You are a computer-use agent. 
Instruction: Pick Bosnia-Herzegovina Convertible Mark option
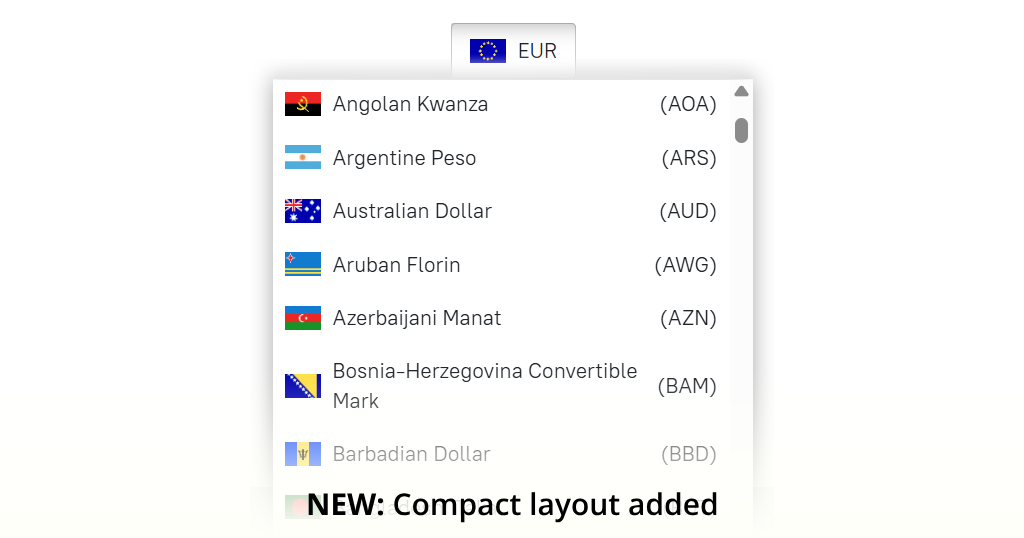pos(501,386)
